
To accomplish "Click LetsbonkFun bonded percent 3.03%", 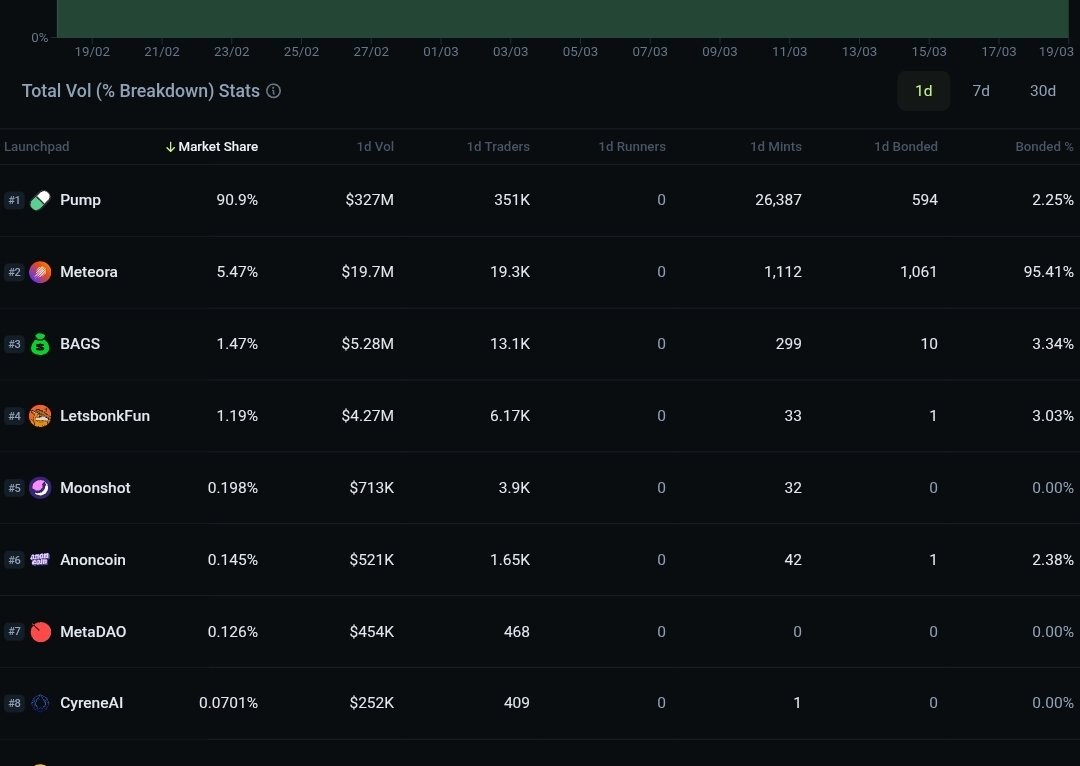I will pyautogui.click(x=1052, y=416).
